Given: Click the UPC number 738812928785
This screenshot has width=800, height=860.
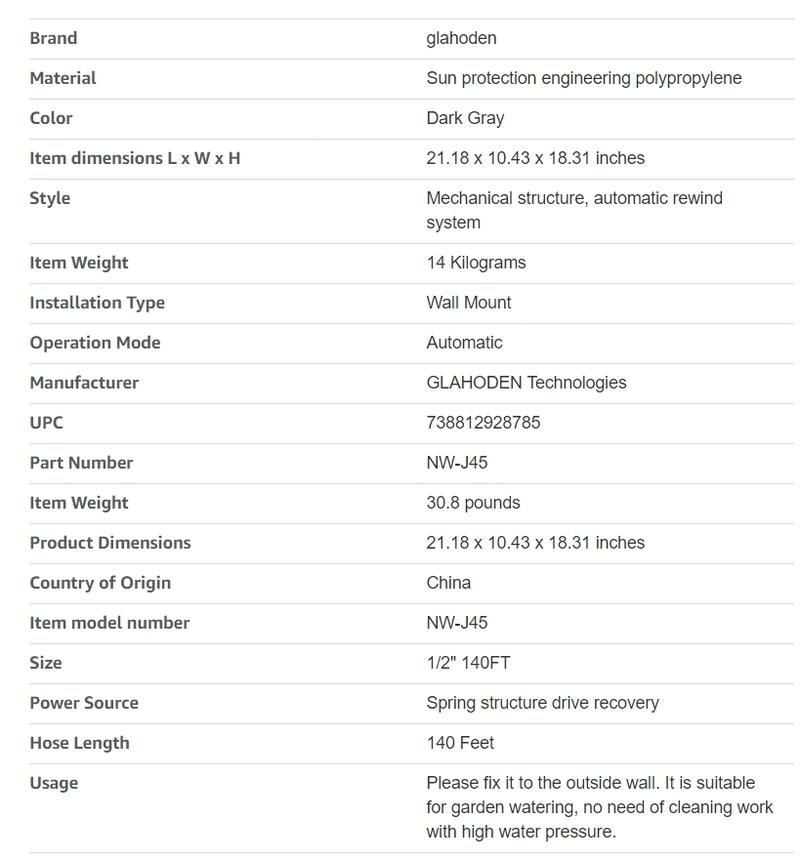Looking at the screenshot, I should (483, 423).
